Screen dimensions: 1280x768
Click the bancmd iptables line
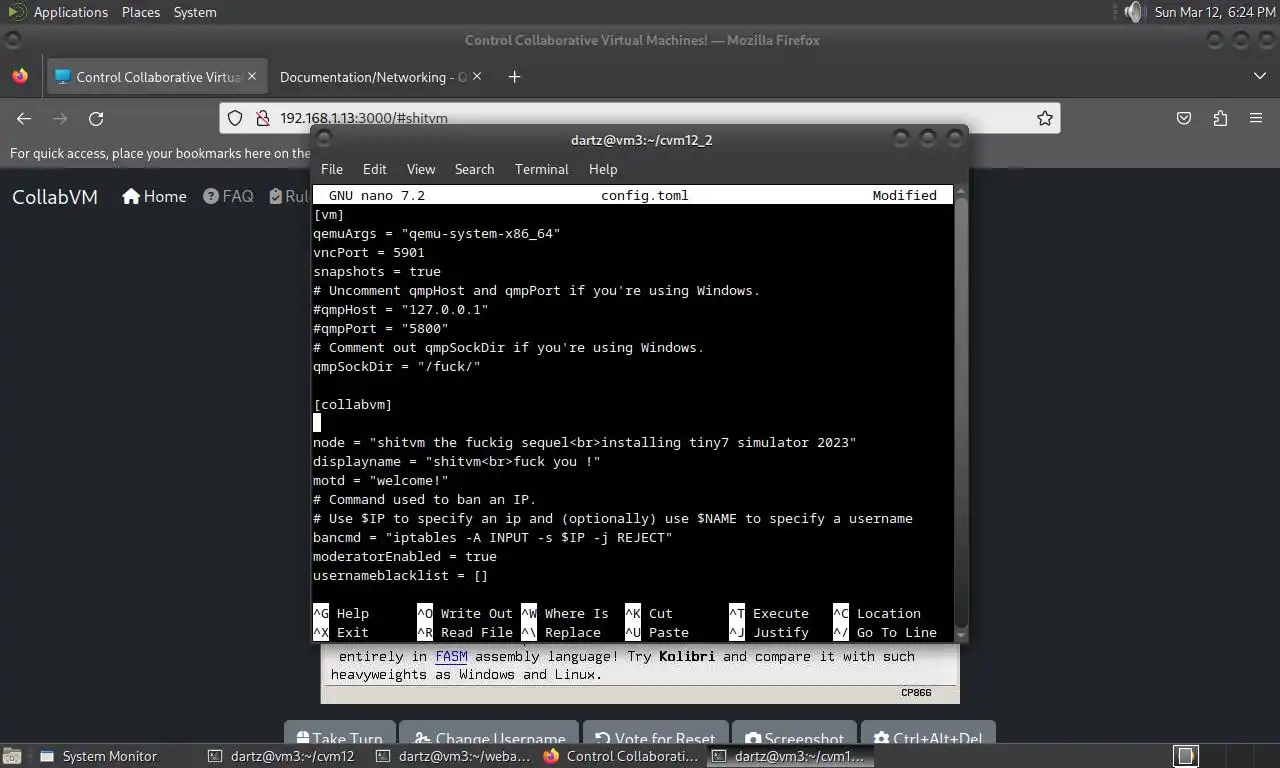pyautogui.click(x=493, y=537)
